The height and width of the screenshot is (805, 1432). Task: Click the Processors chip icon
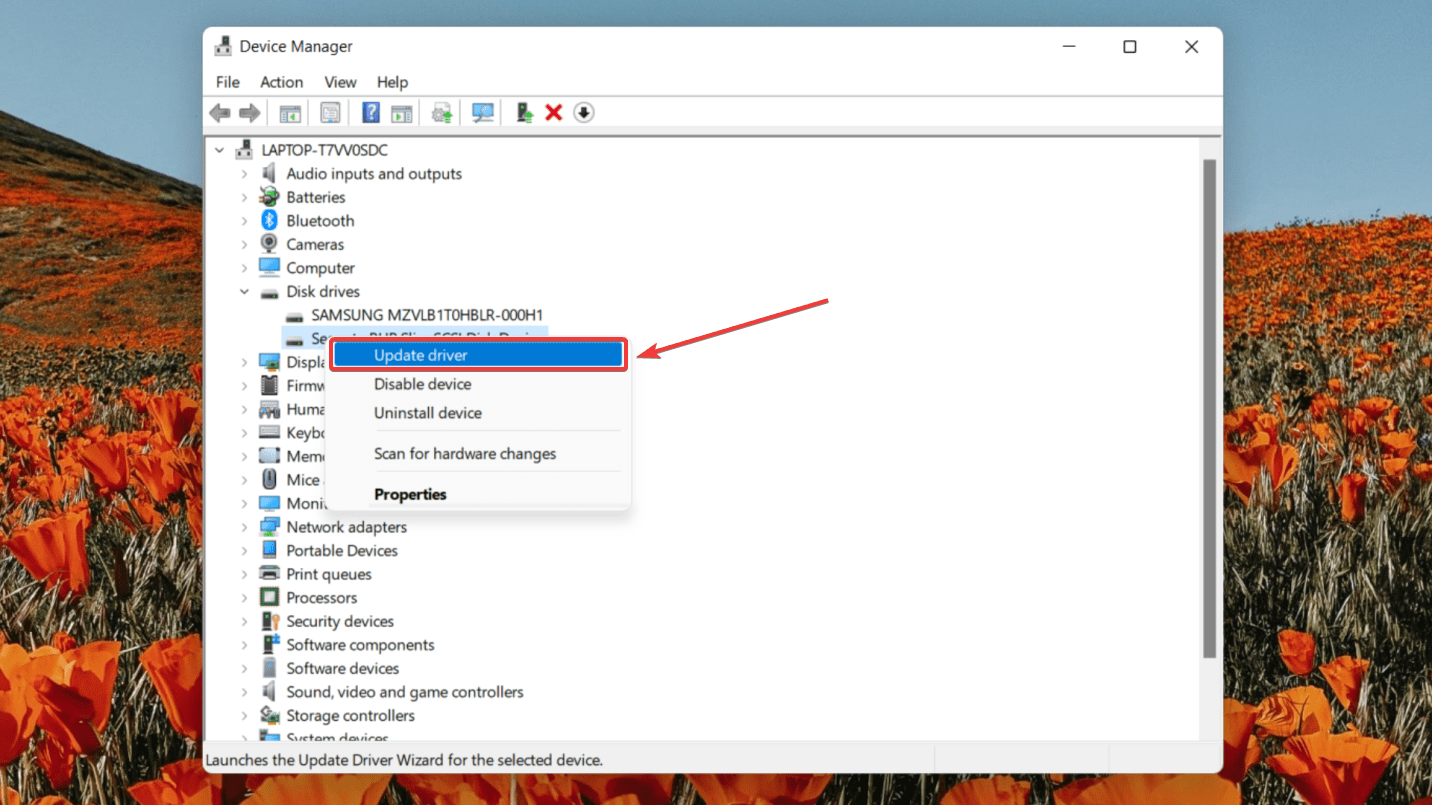269,598
